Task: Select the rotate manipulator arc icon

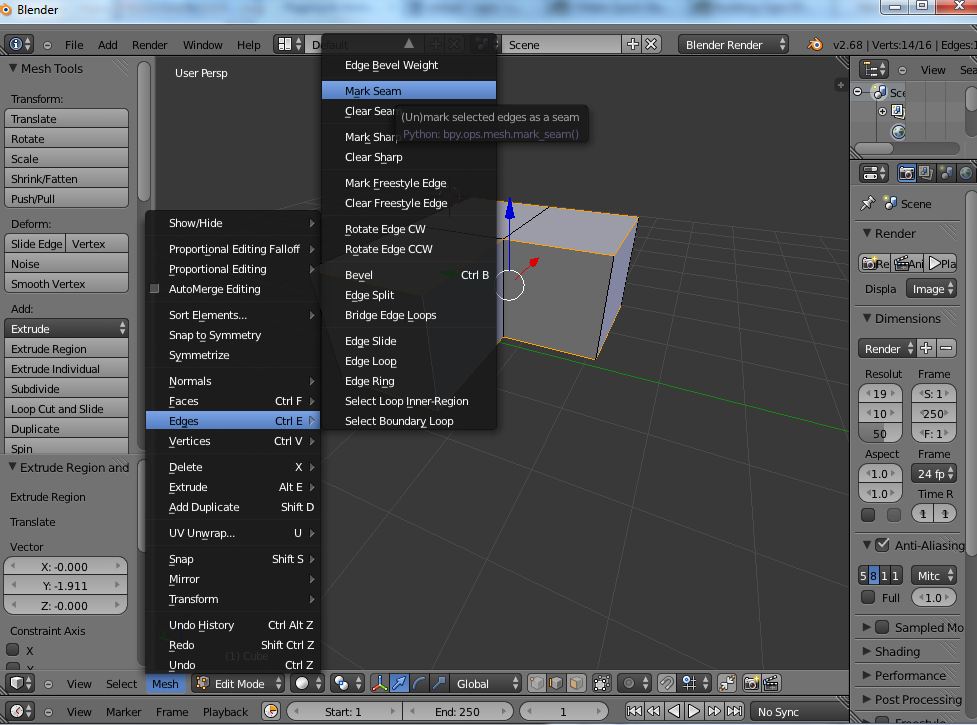Action: point(419,683)
